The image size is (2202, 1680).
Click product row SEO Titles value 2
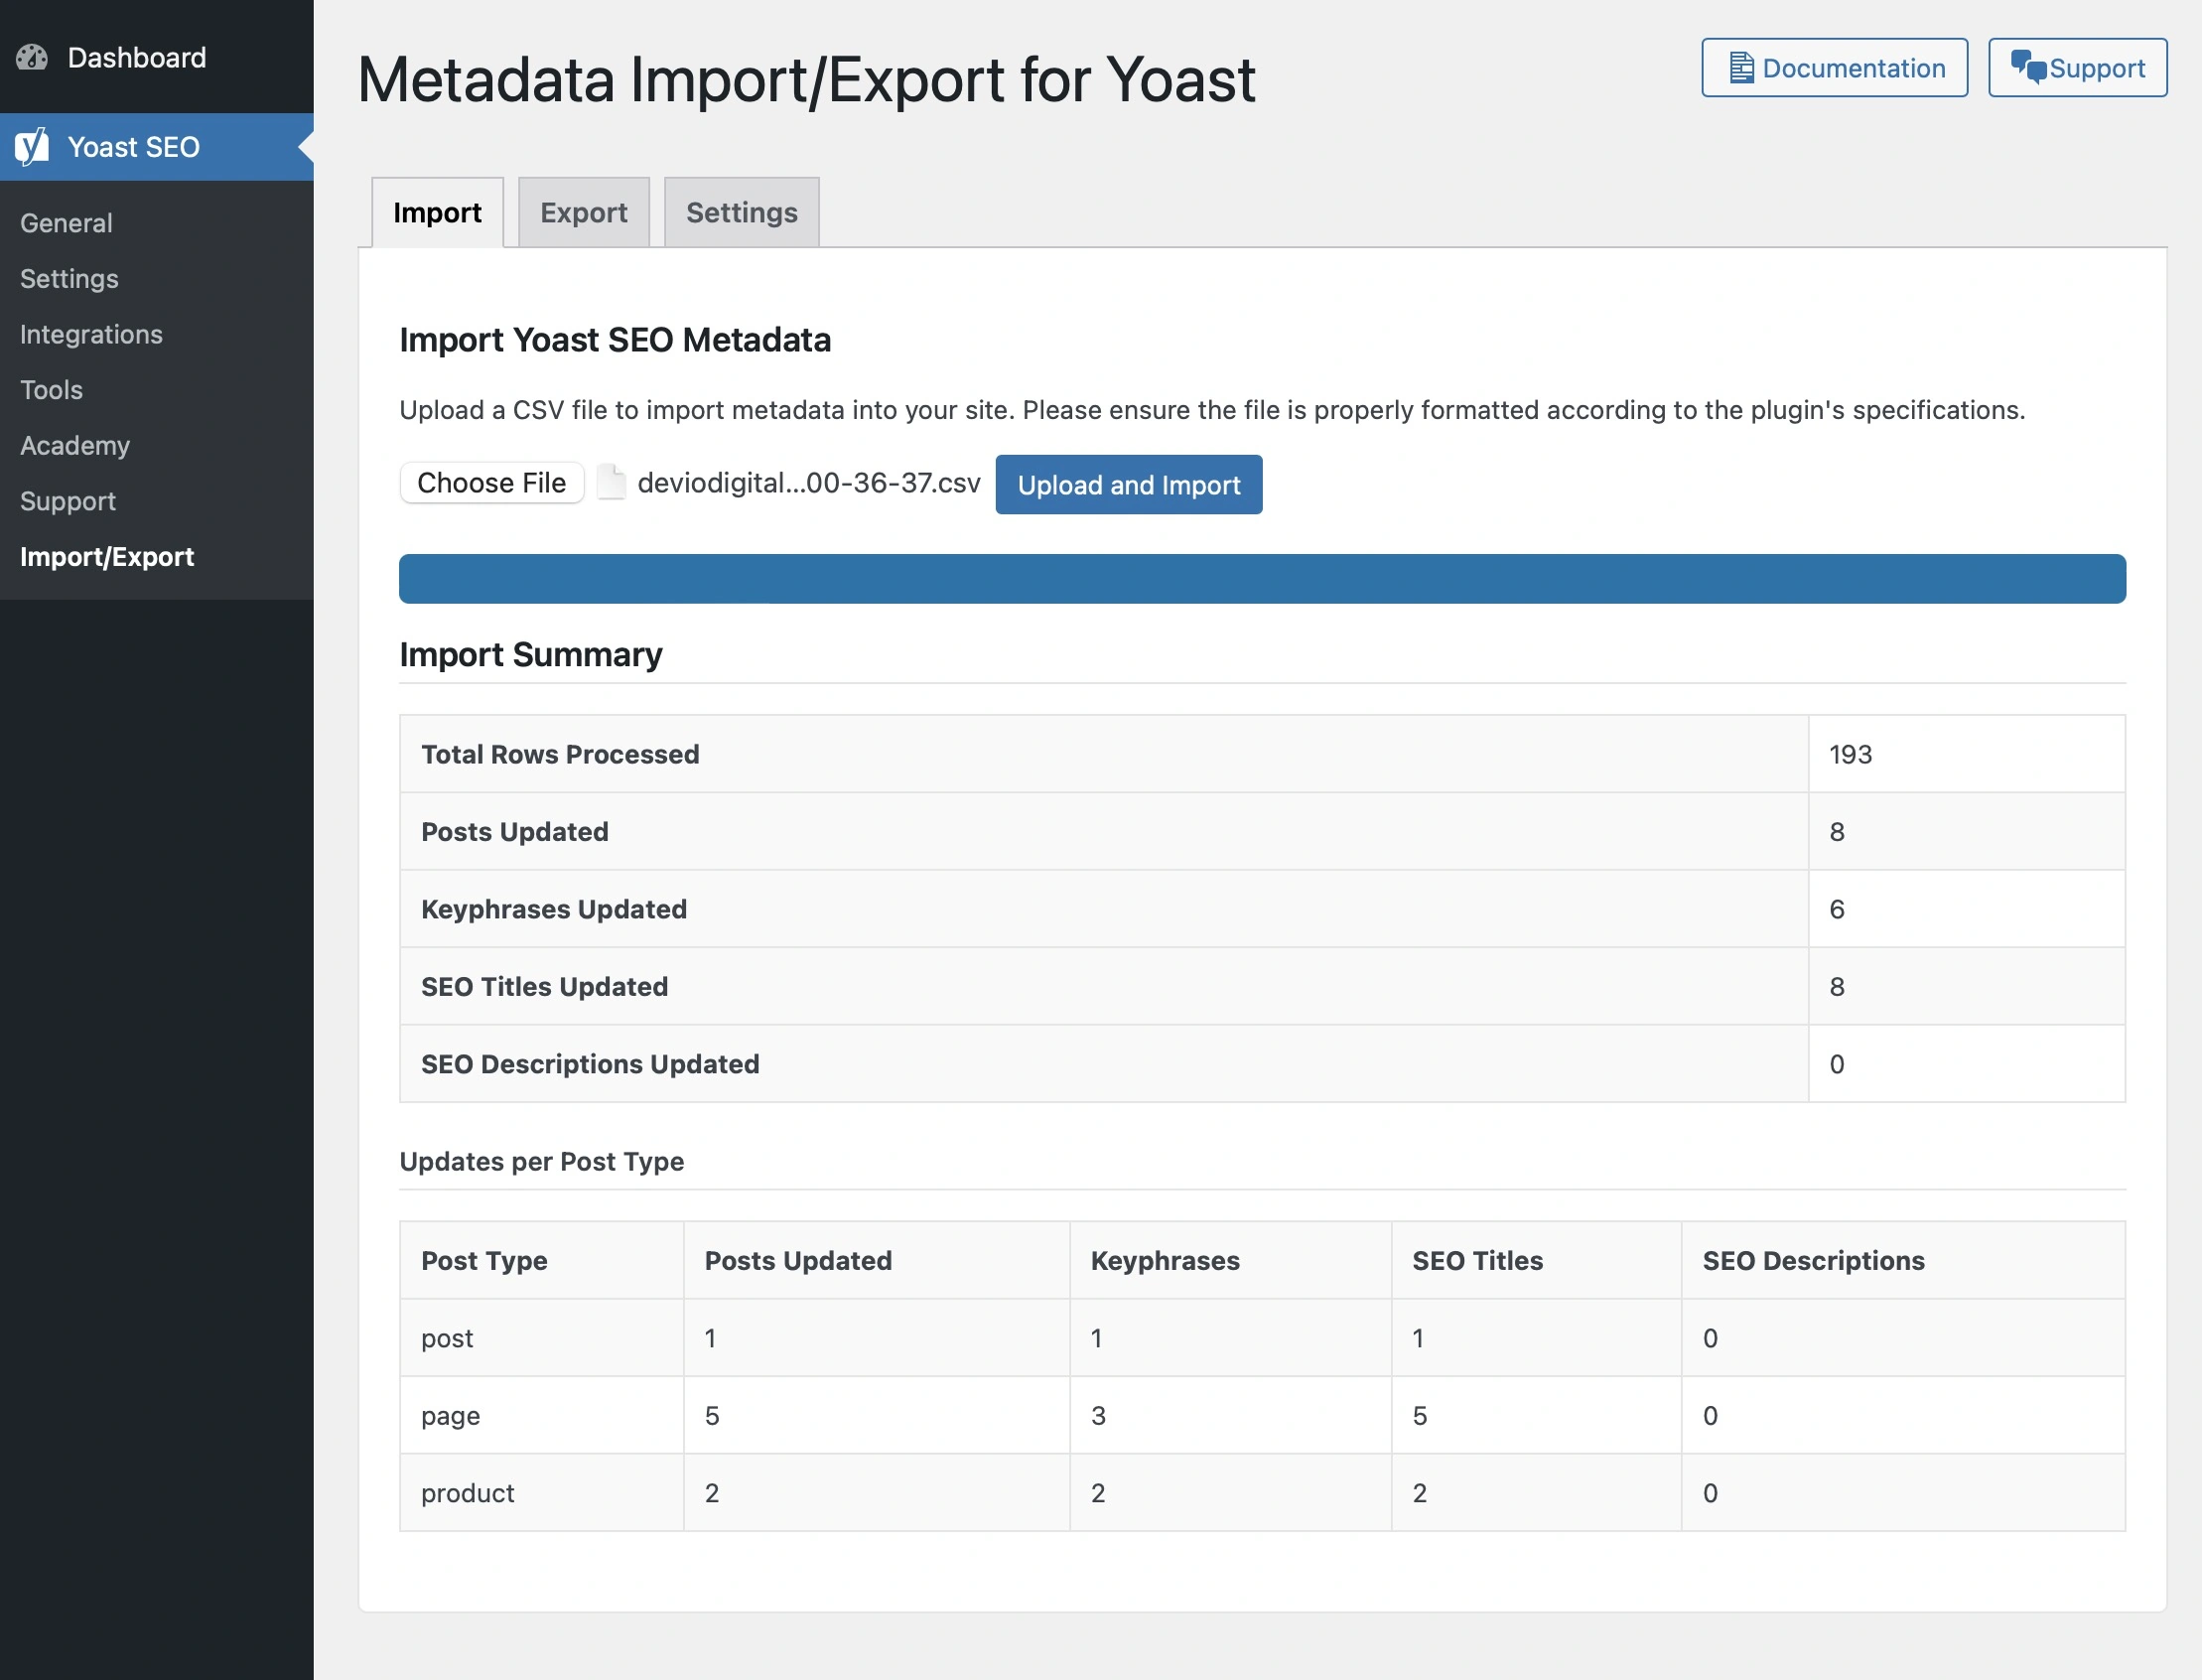coord(1419,1493)
